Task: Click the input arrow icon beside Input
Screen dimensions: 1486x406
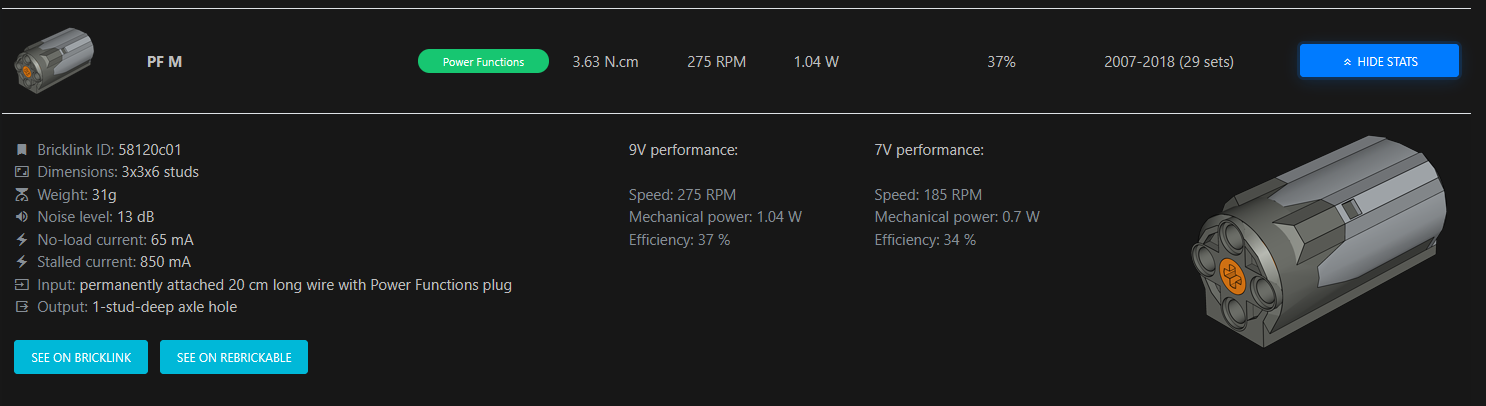Action: 22,285
